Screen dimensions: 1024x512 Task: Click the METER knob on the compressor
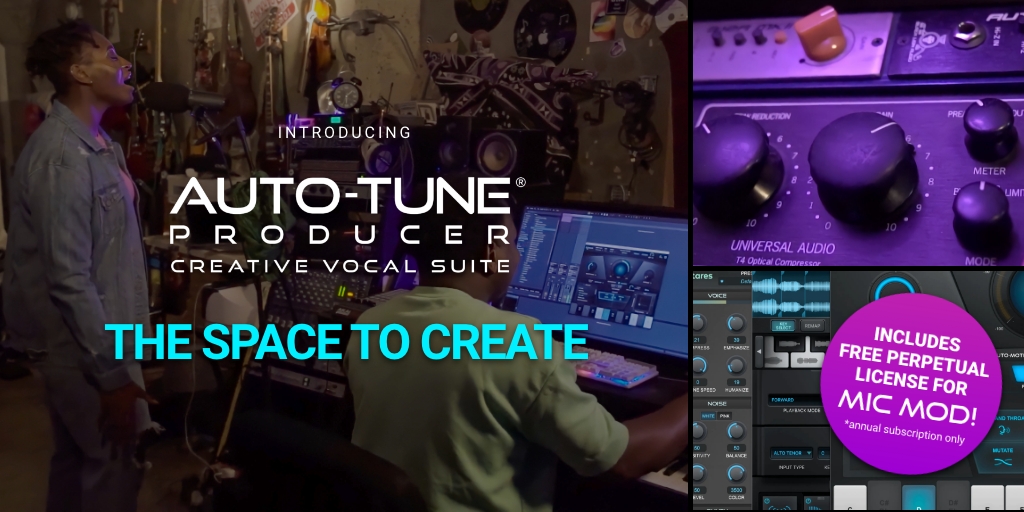point(990,131)
